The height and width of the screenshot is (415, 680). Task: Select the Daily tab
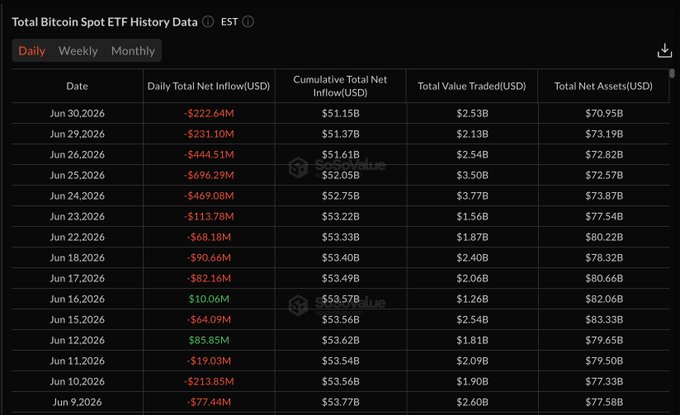32,51
